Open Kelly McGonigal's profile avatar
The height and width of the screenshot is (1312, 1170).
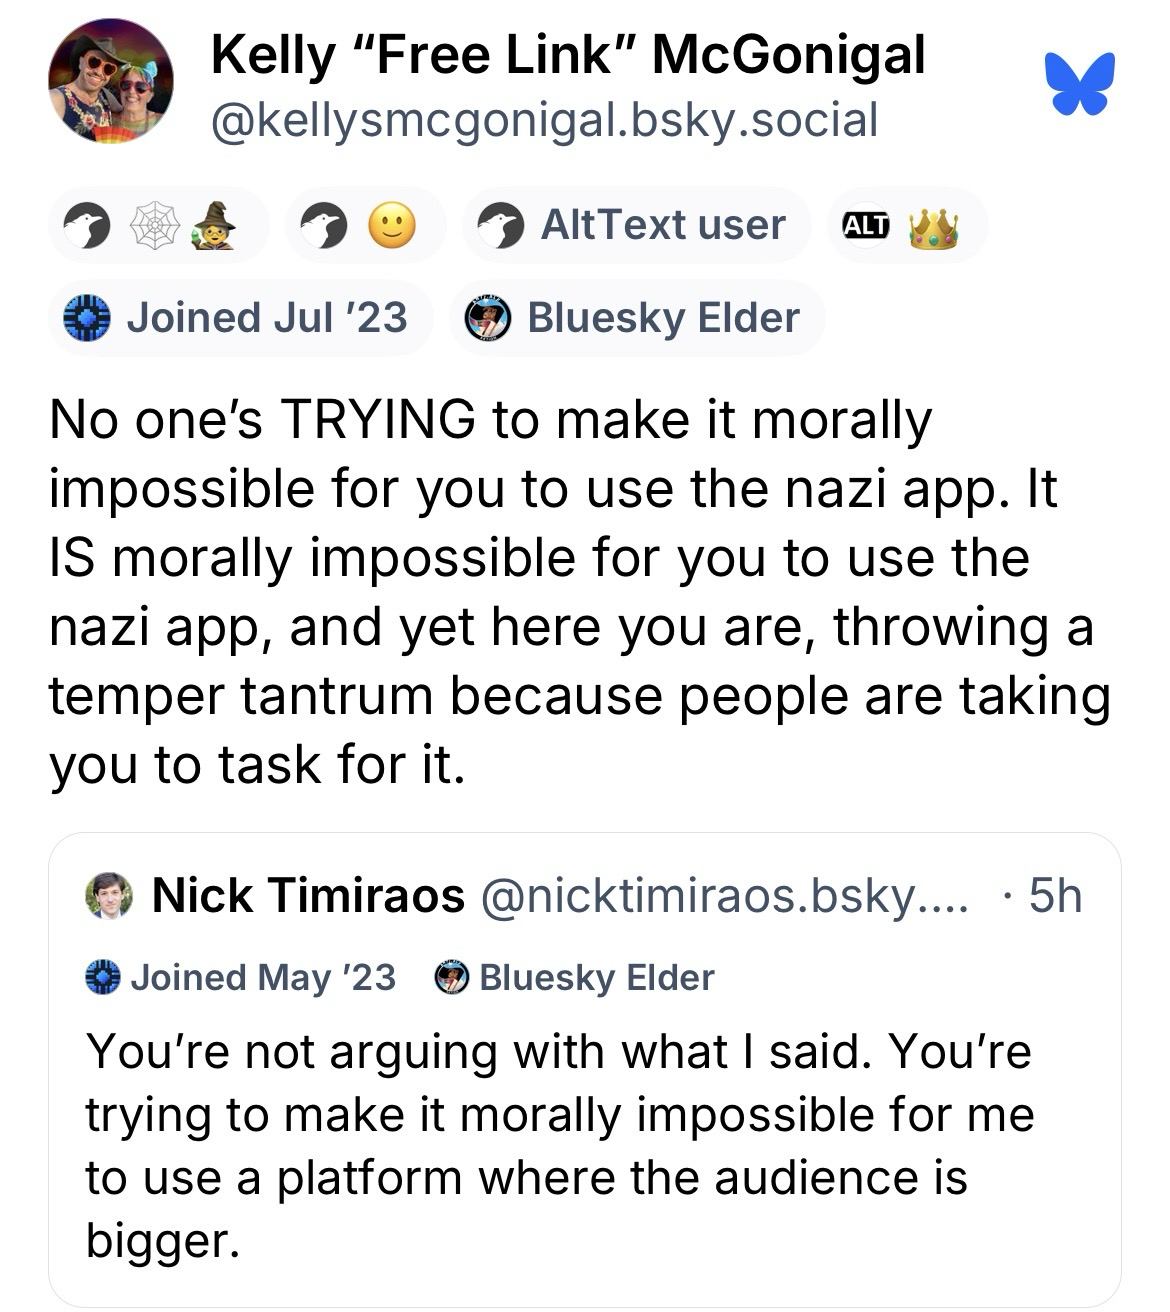coord(111,82)
